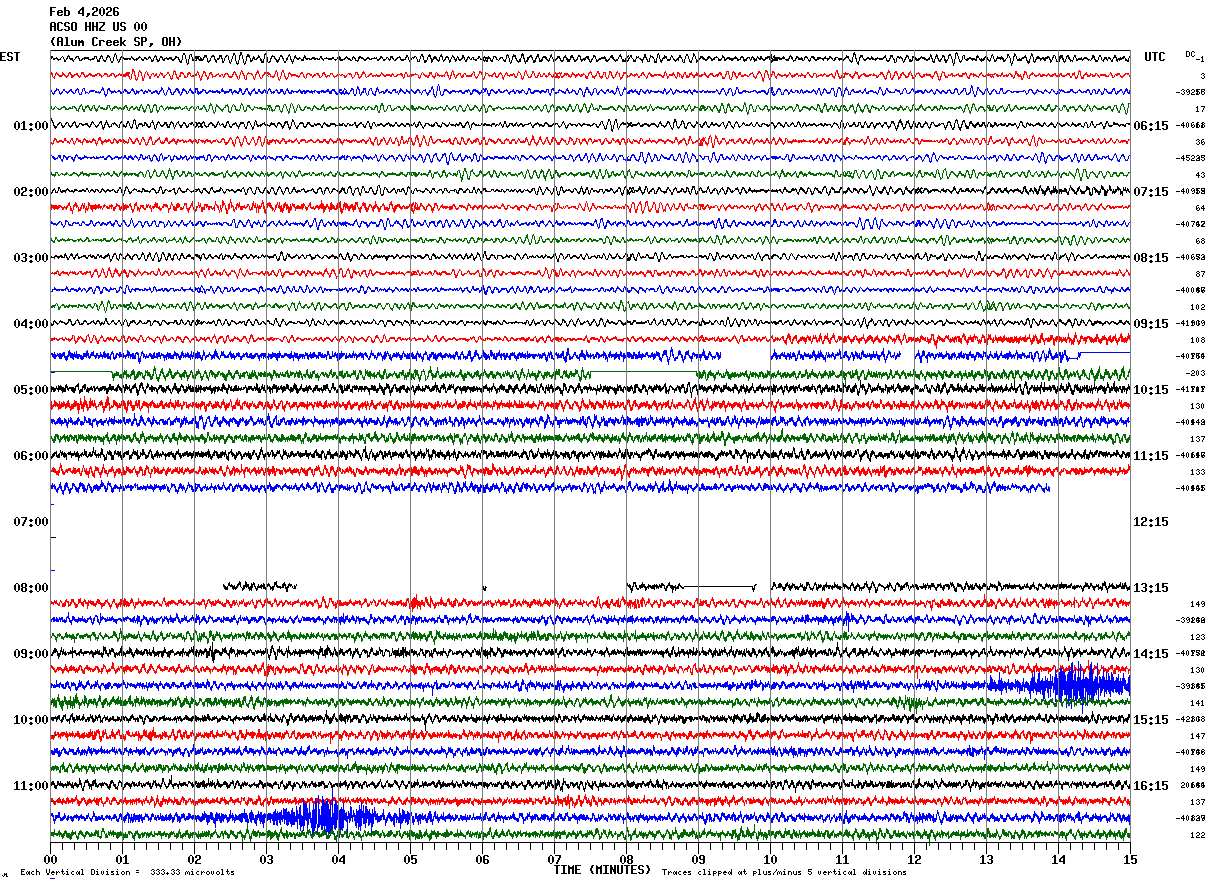
Task: Click the short black trace segment after 08:00 EST
Action: pyautogui.click(x=260, y=586)
